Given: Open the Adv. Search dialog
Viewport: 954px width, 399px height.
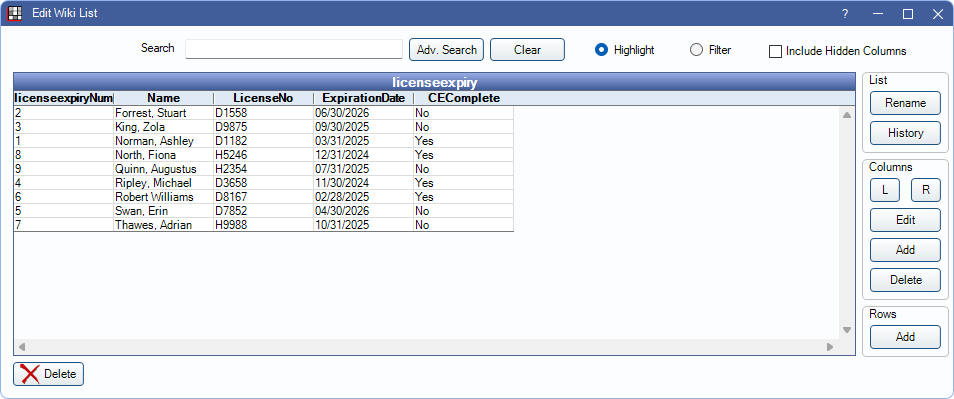Looking at the screenshot, I should pyautogui.click(x=447, y=50).
